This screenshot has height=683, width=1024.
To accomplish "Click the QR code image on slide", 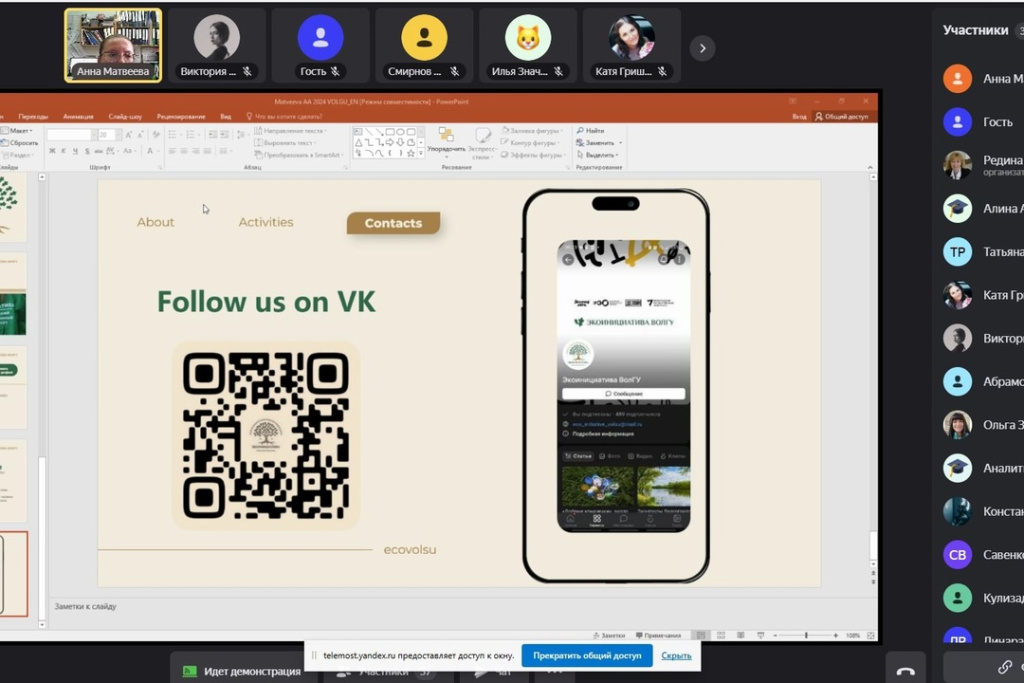I will coord(266,436).
